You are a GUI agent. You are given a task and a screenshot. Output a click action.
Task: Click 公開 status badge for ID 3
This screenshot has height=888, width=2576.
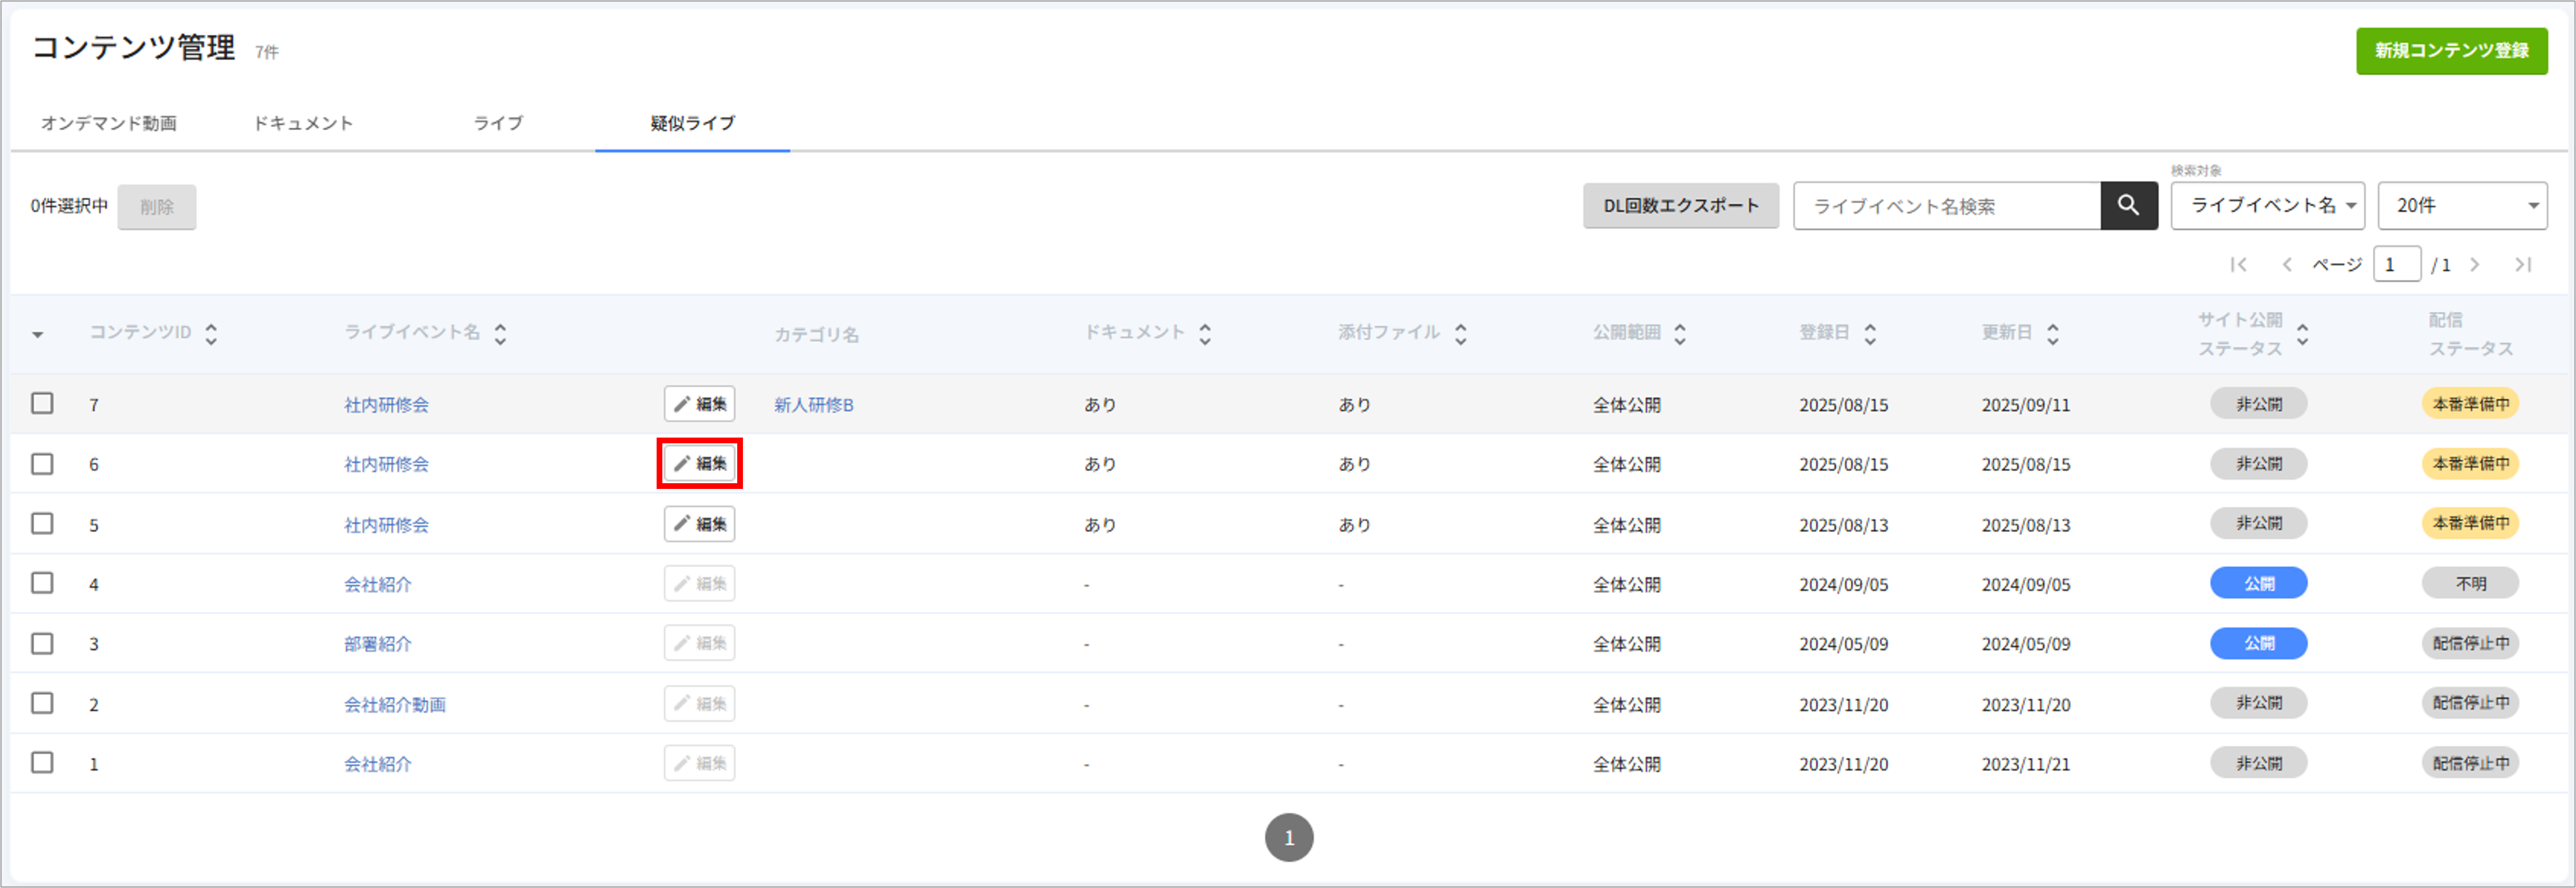(2258, 643)
